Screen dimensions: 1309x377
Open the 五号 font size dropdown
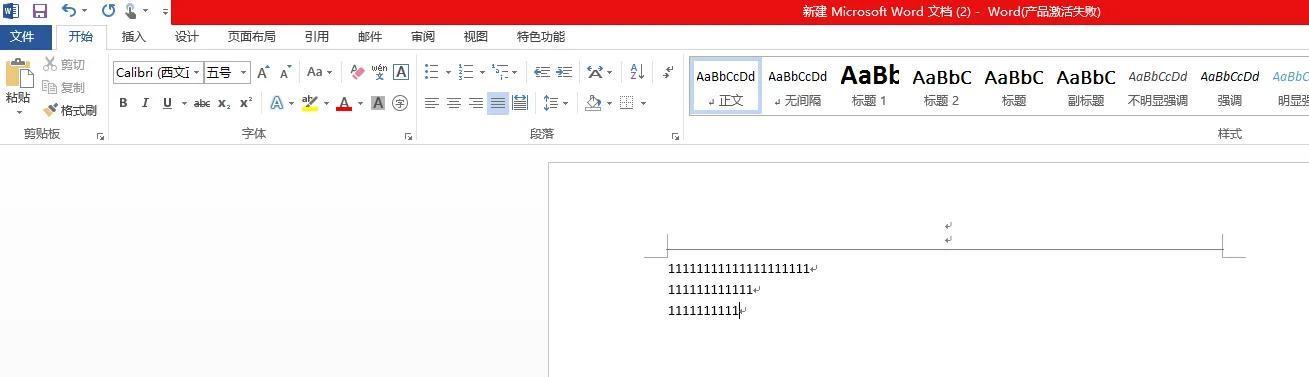pos(243,72)
